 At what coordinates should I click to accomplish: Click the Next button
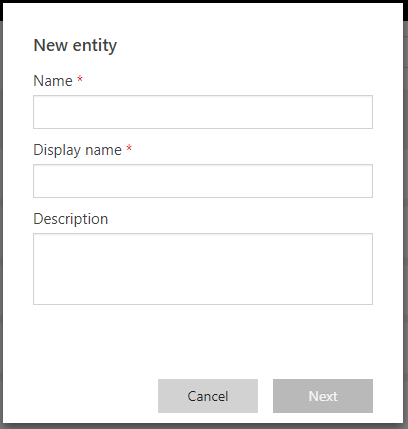click(x=323, y=396)
